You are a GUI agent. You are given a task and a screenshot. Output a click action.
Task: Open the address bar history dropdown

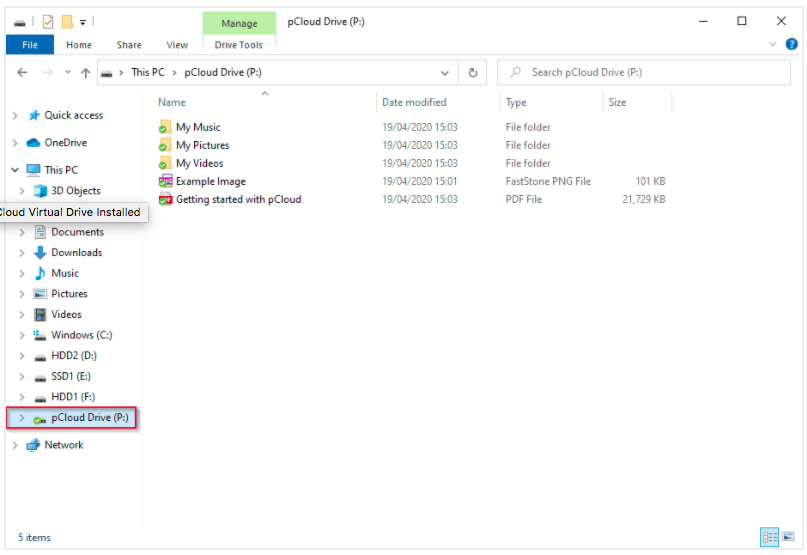pos(445,73)
